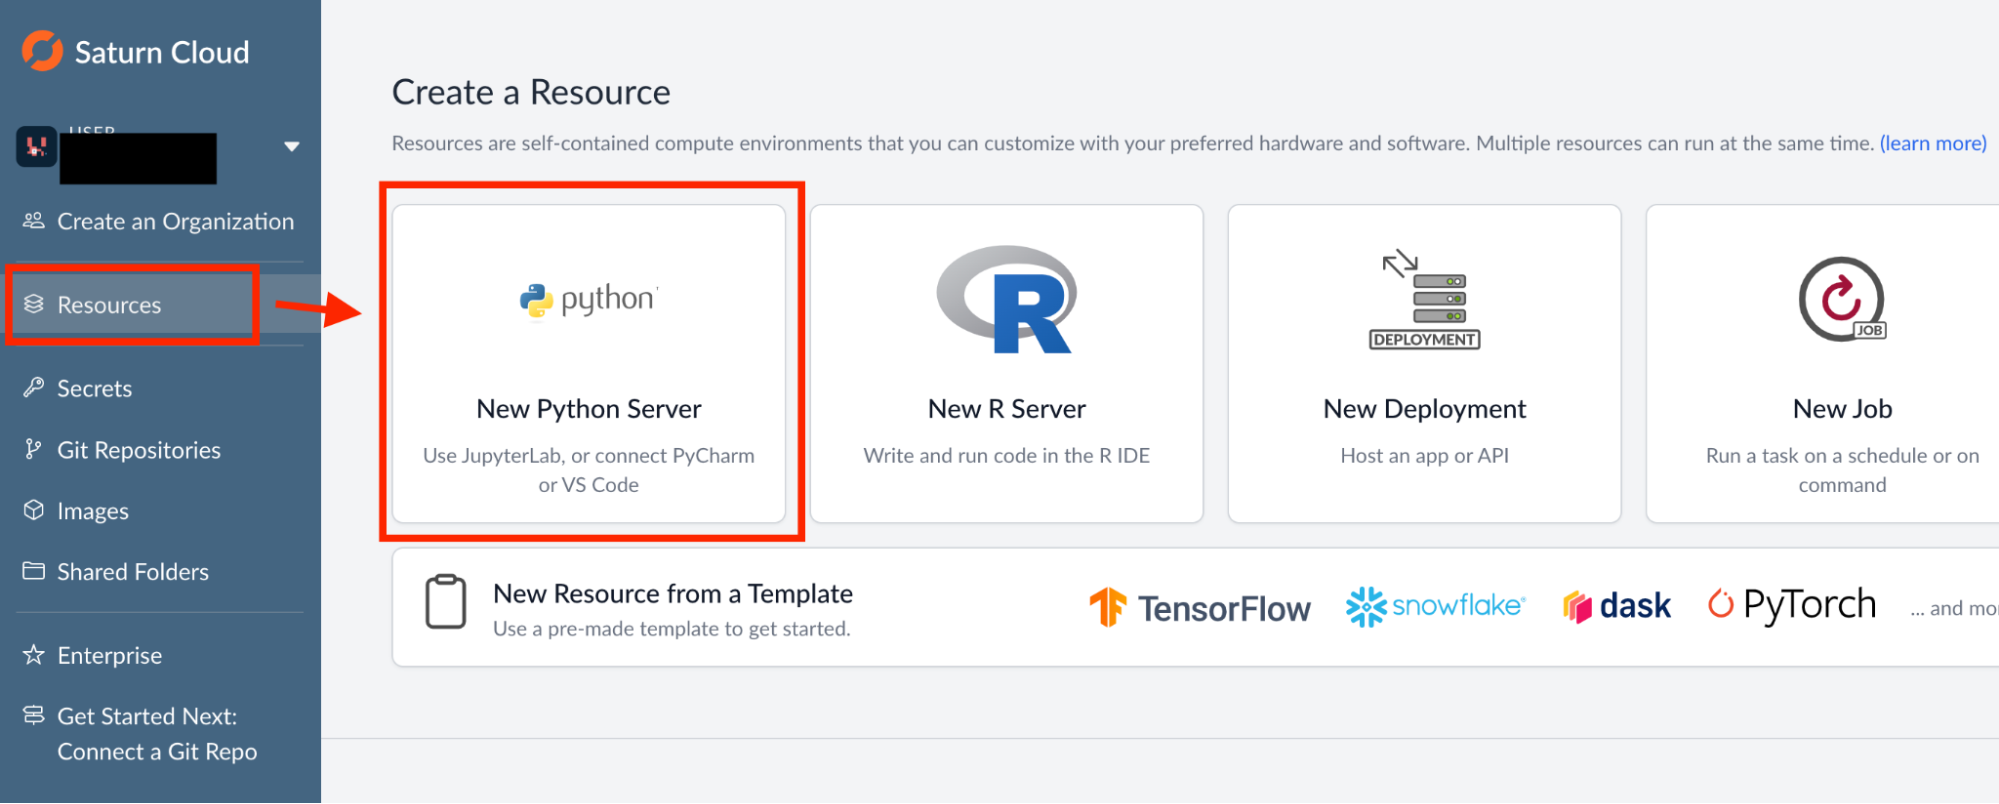
Task: Click Get Started Next: Connect a Git Repo
Action: pos(156,734)
